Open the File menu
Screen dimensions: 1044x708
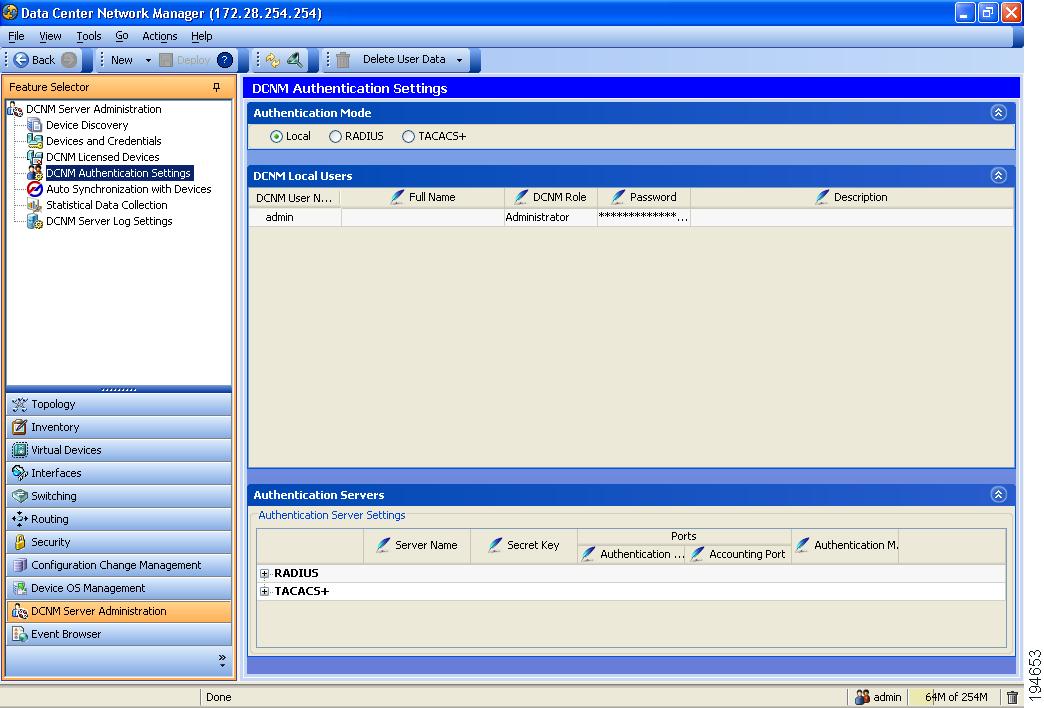[16, 36]
